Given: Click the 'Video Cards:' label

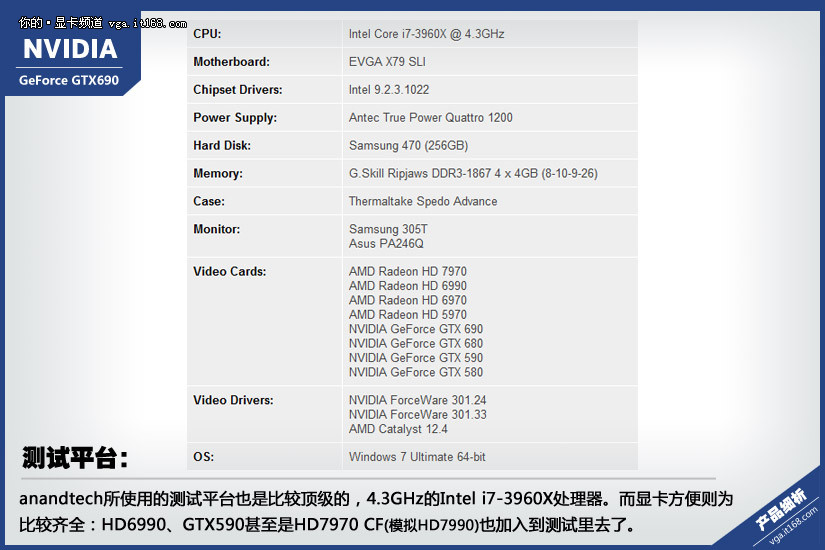Looking at the screenshot, I should (x=230, y=272).
